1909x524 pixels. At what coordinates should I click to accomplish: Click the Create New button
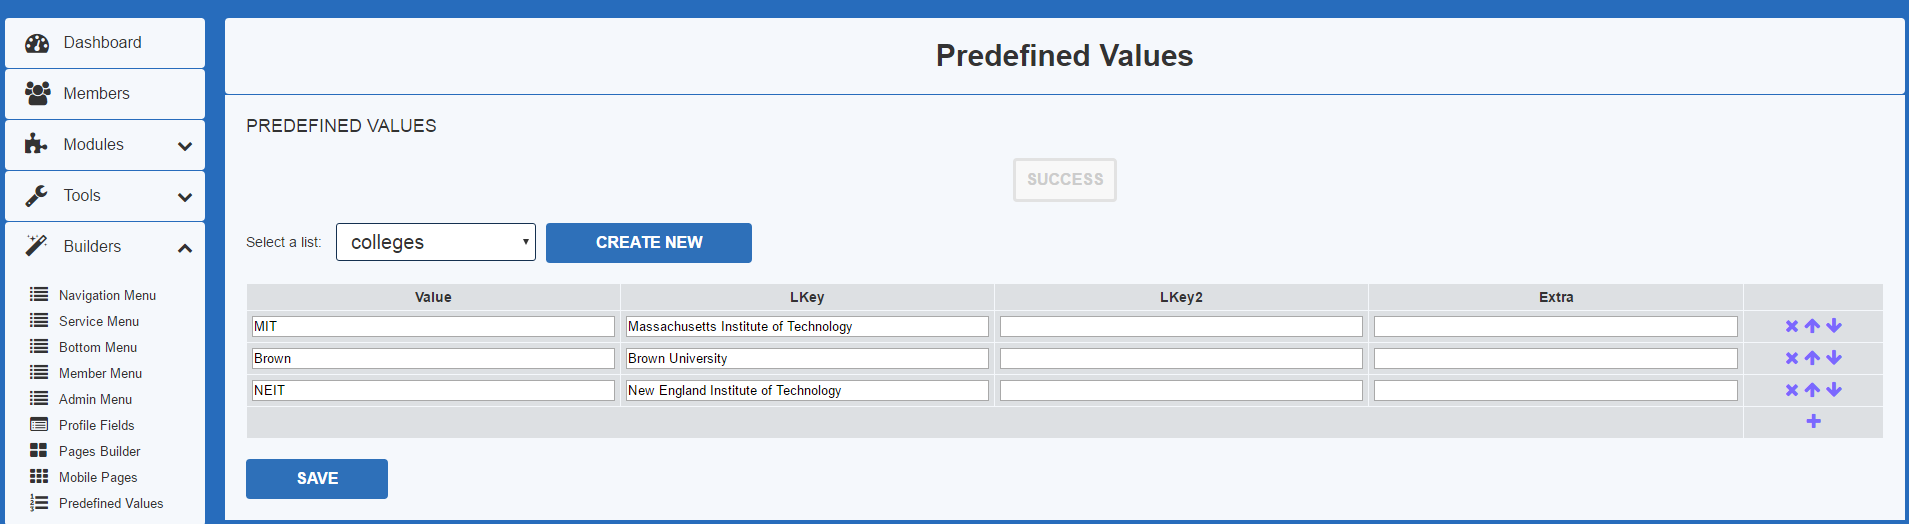[649, 243]
